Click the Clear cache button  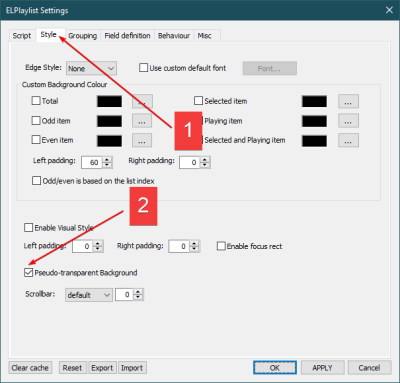click(x=30, y=368)
